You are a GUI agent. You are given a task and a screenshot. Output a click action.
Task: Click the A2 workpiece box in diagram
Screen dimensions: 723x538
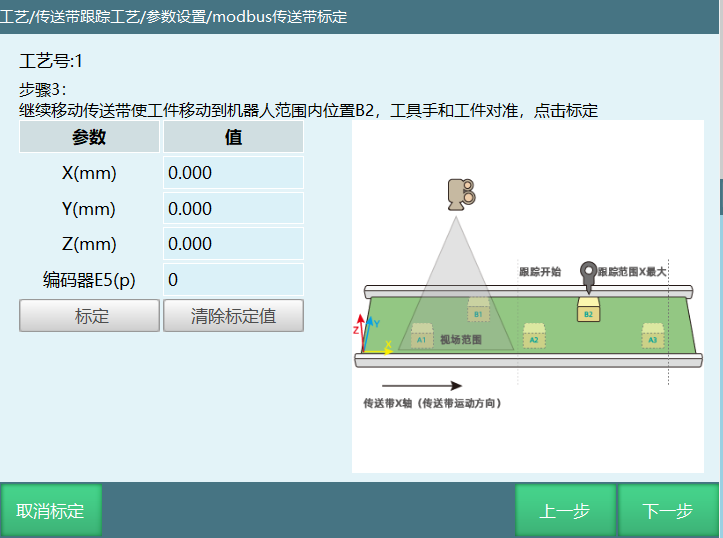tap(534, 336)
